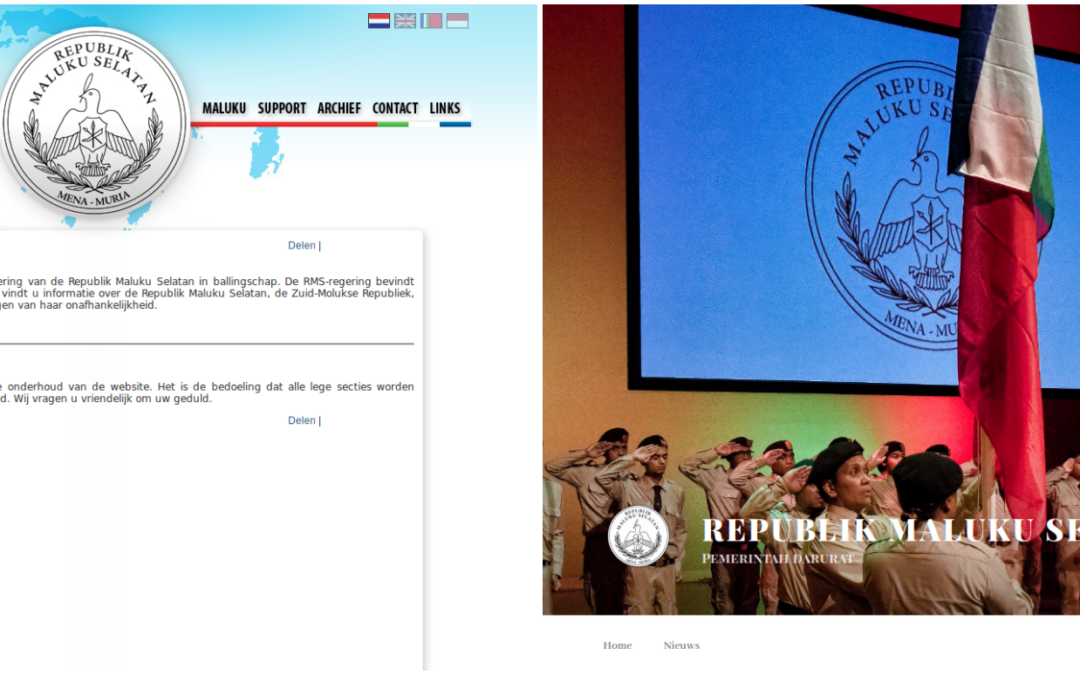Select the Dutch flag language icon
Viewport: 1080px width, 675px height.
point(379,21)
